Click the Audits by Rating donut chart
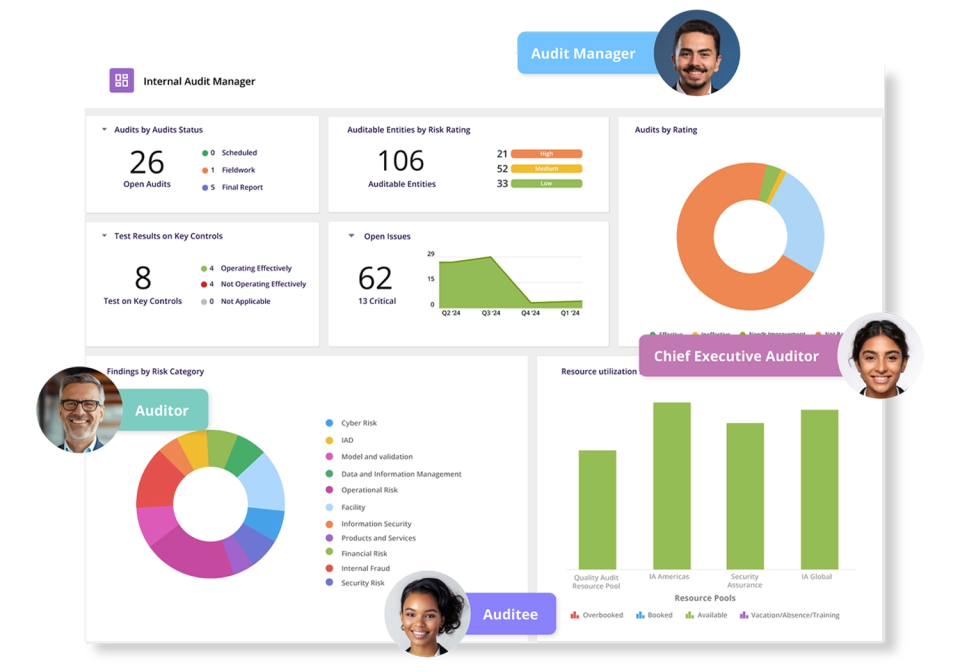 tap(750, 236)
